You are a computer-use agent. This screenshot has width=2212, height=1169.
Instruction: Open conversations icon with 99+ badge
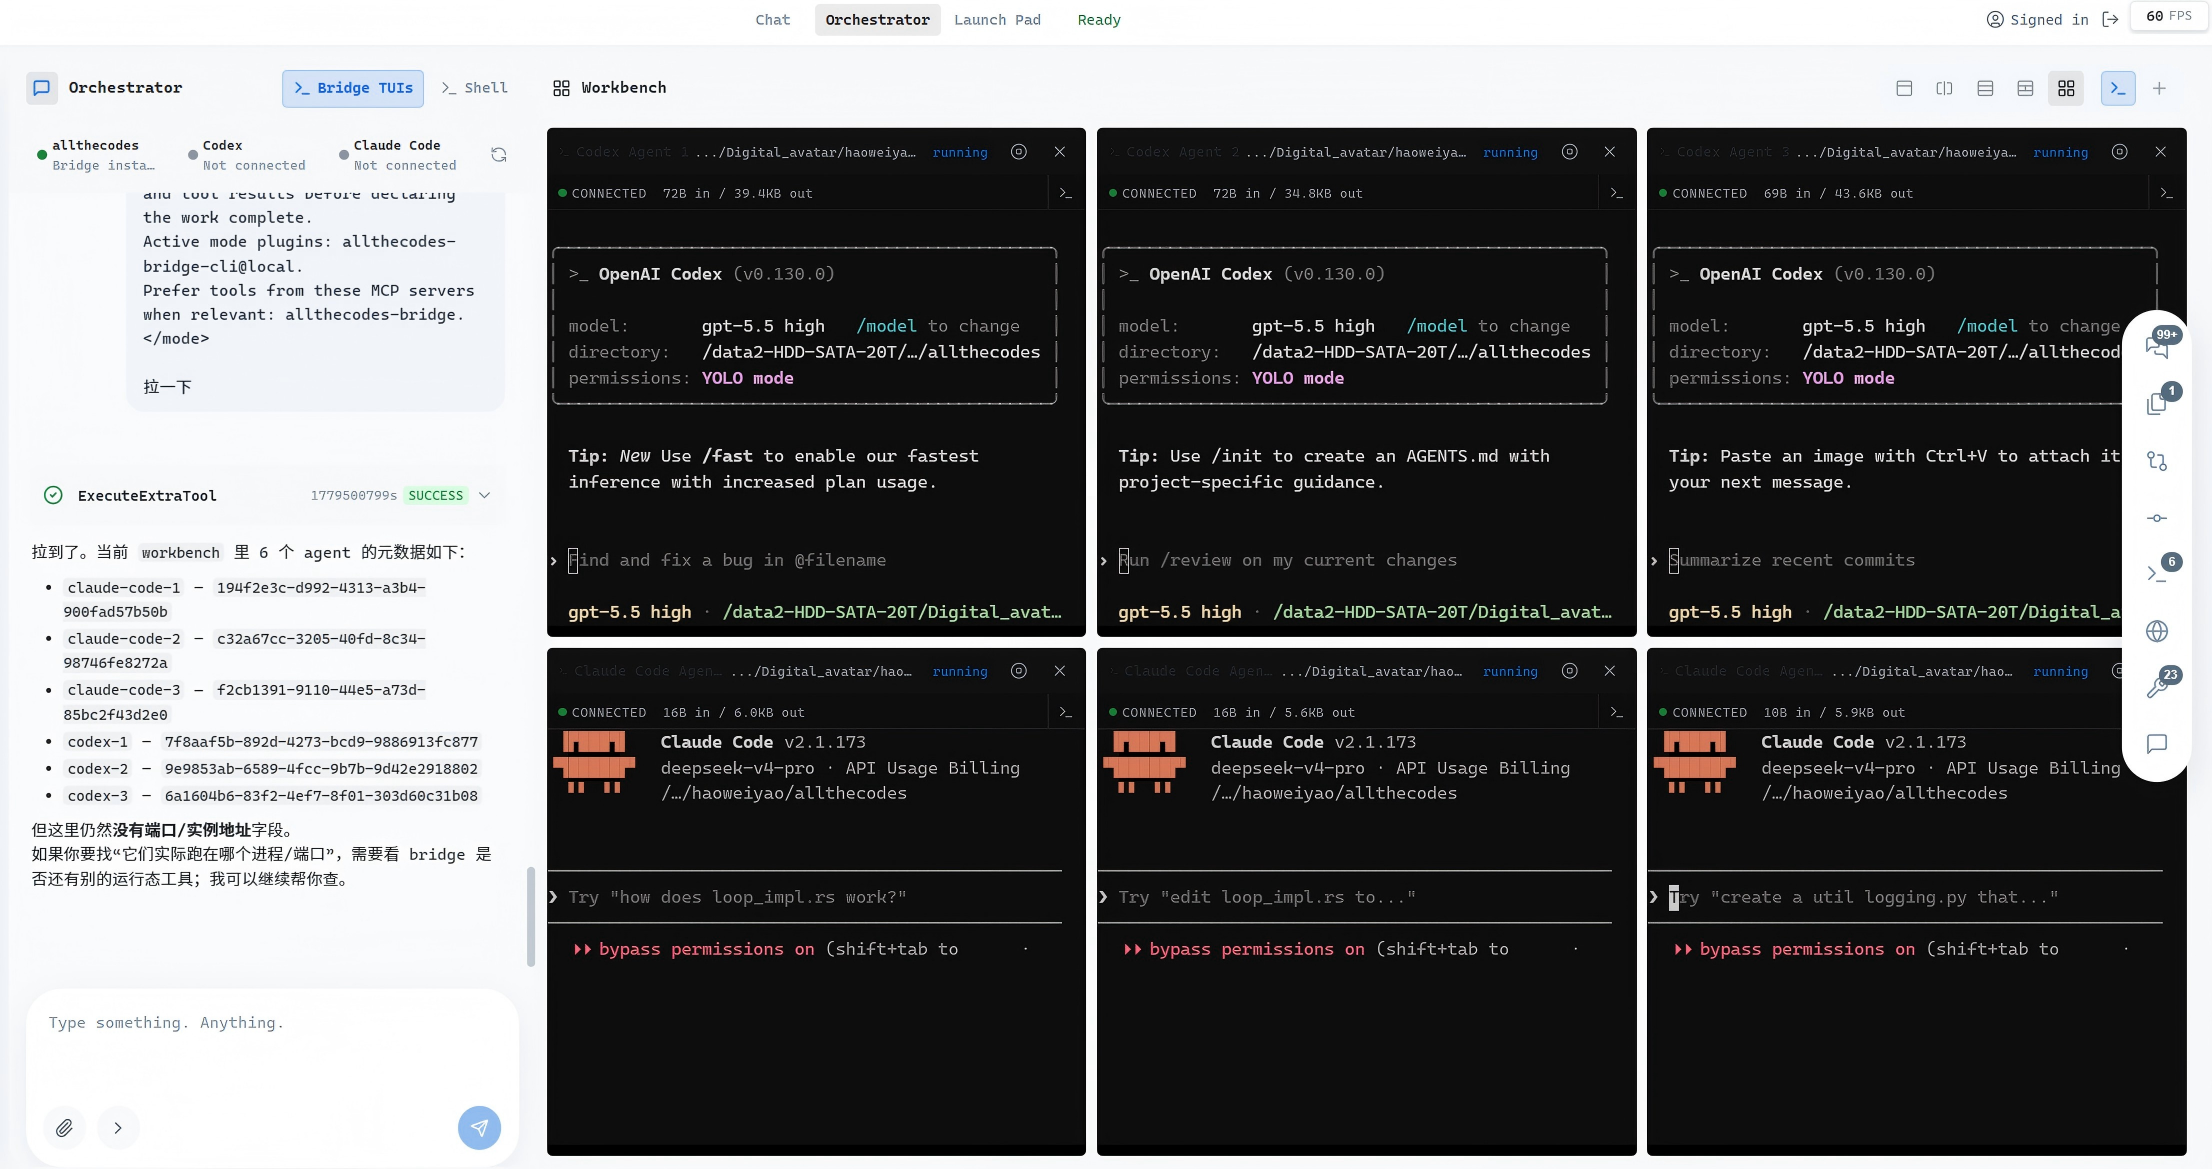tap(2157, 346)
